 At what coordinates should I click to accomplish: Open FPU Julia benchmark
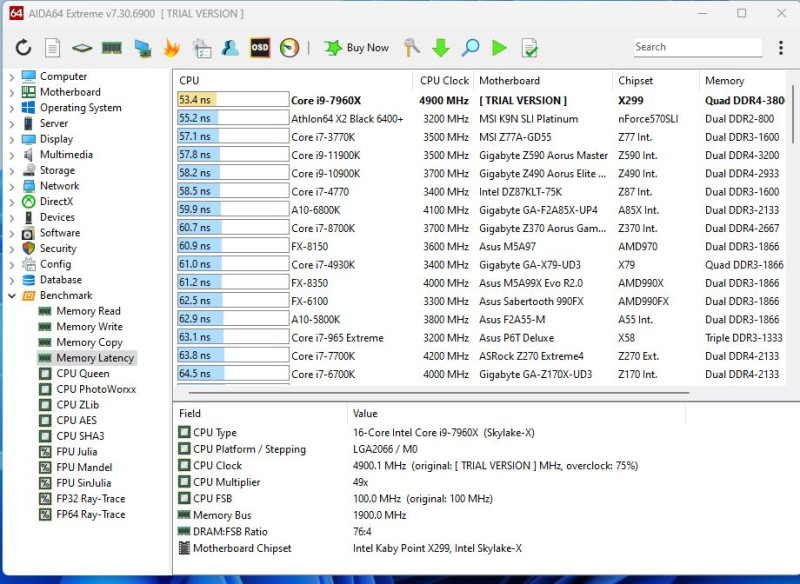[77, 452]
